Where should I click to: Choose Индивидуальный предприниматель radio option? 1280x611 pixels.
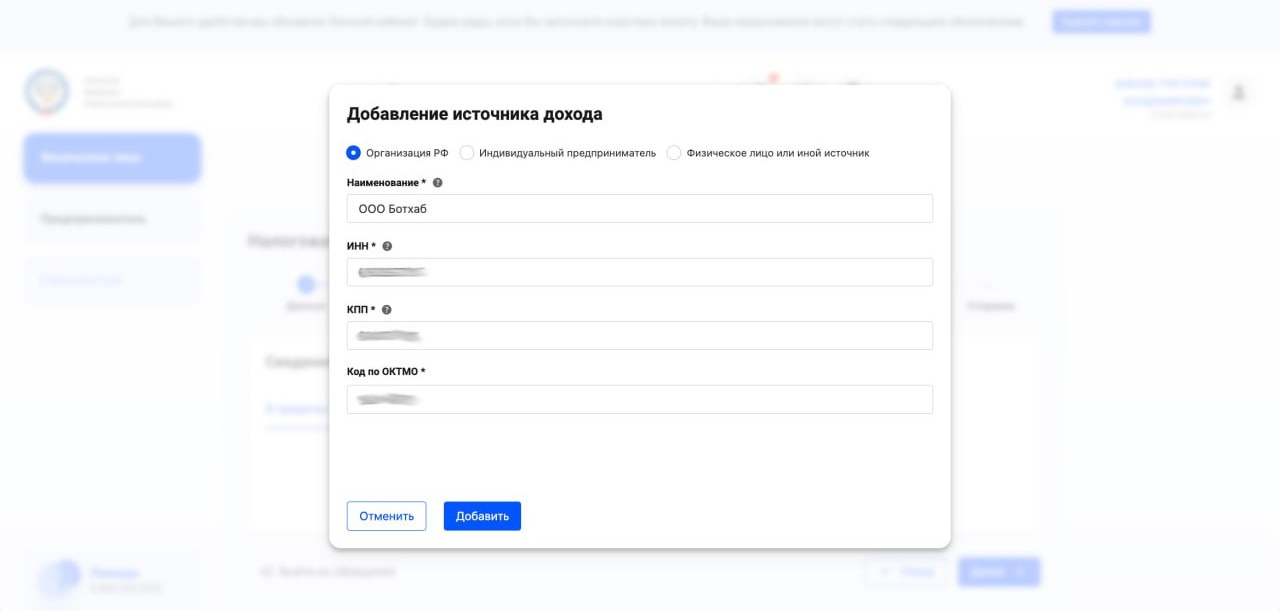pos(467,153)
